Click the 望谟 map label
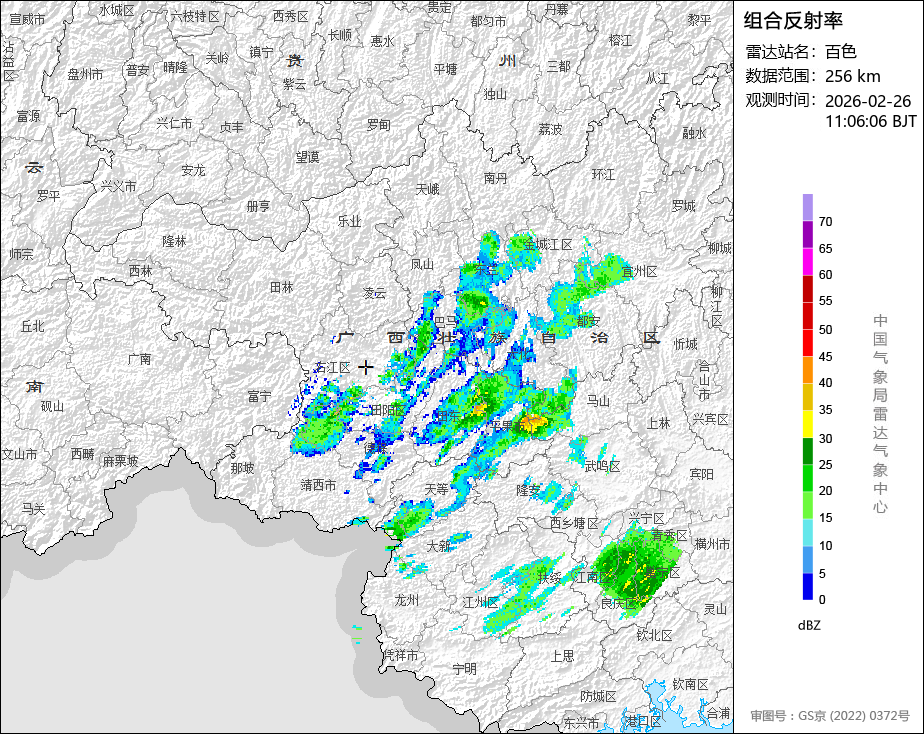 click(x=307, y=157)
